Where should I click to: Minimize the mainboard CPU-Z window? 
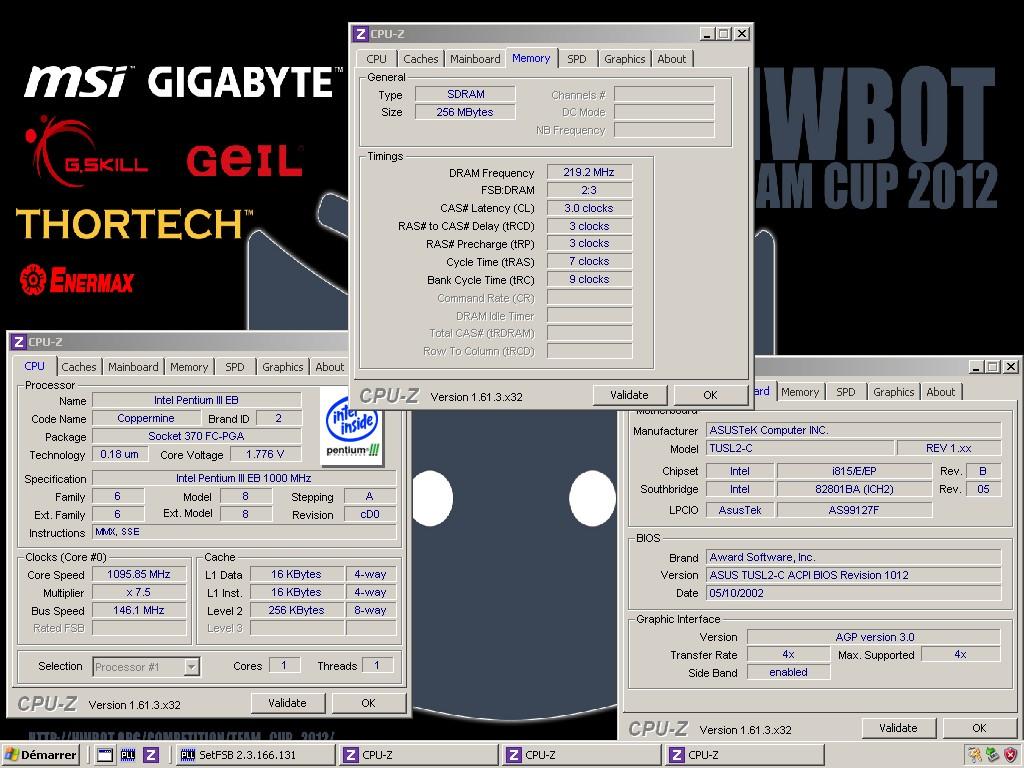pos(976,367)
